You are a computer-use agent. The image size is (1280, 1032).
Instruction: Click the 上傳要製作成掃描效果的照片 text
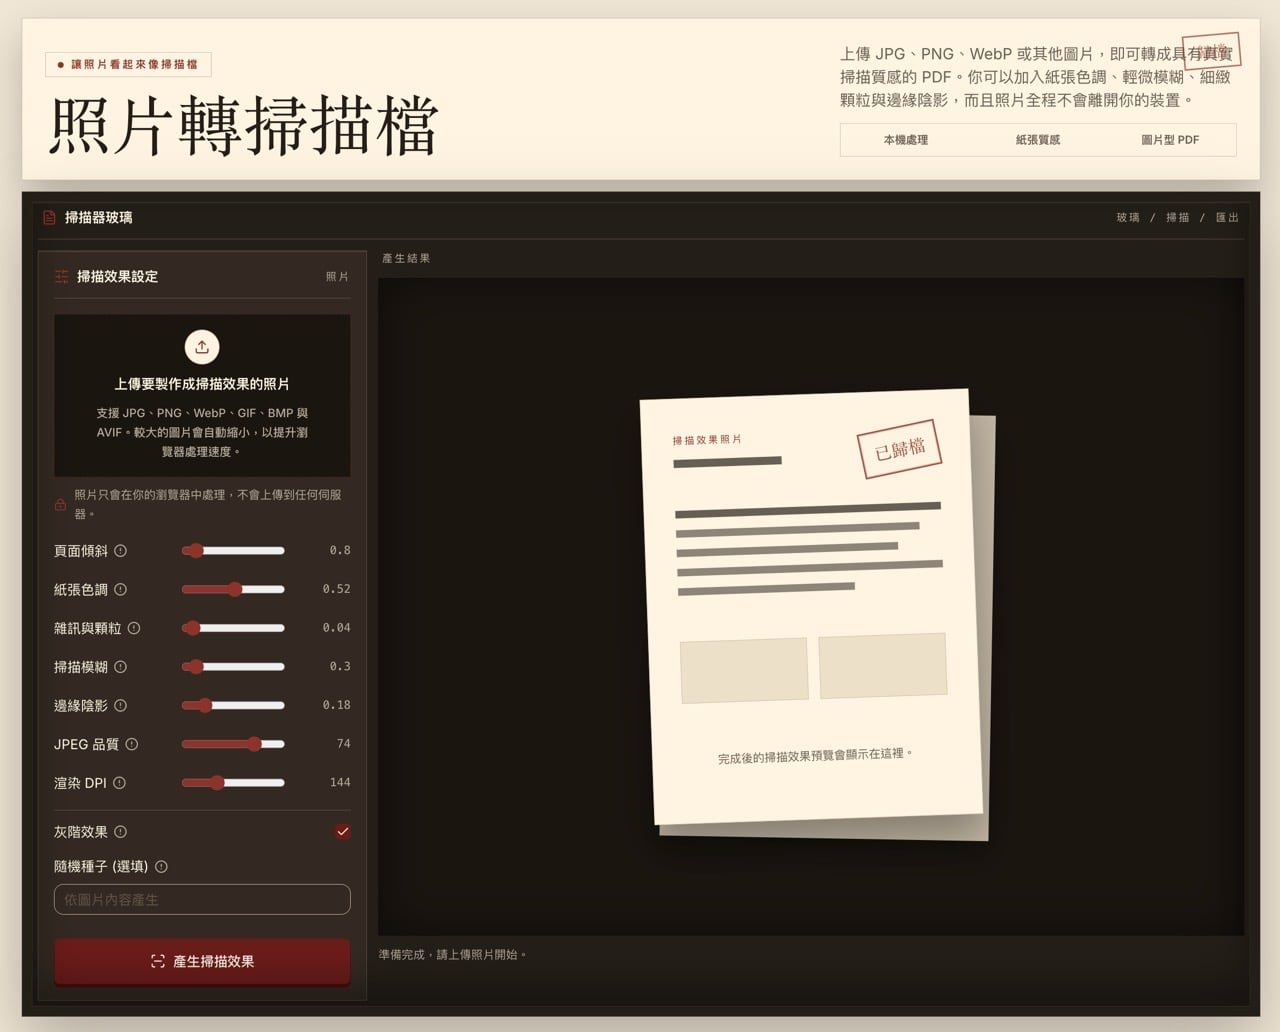[202, 384]
